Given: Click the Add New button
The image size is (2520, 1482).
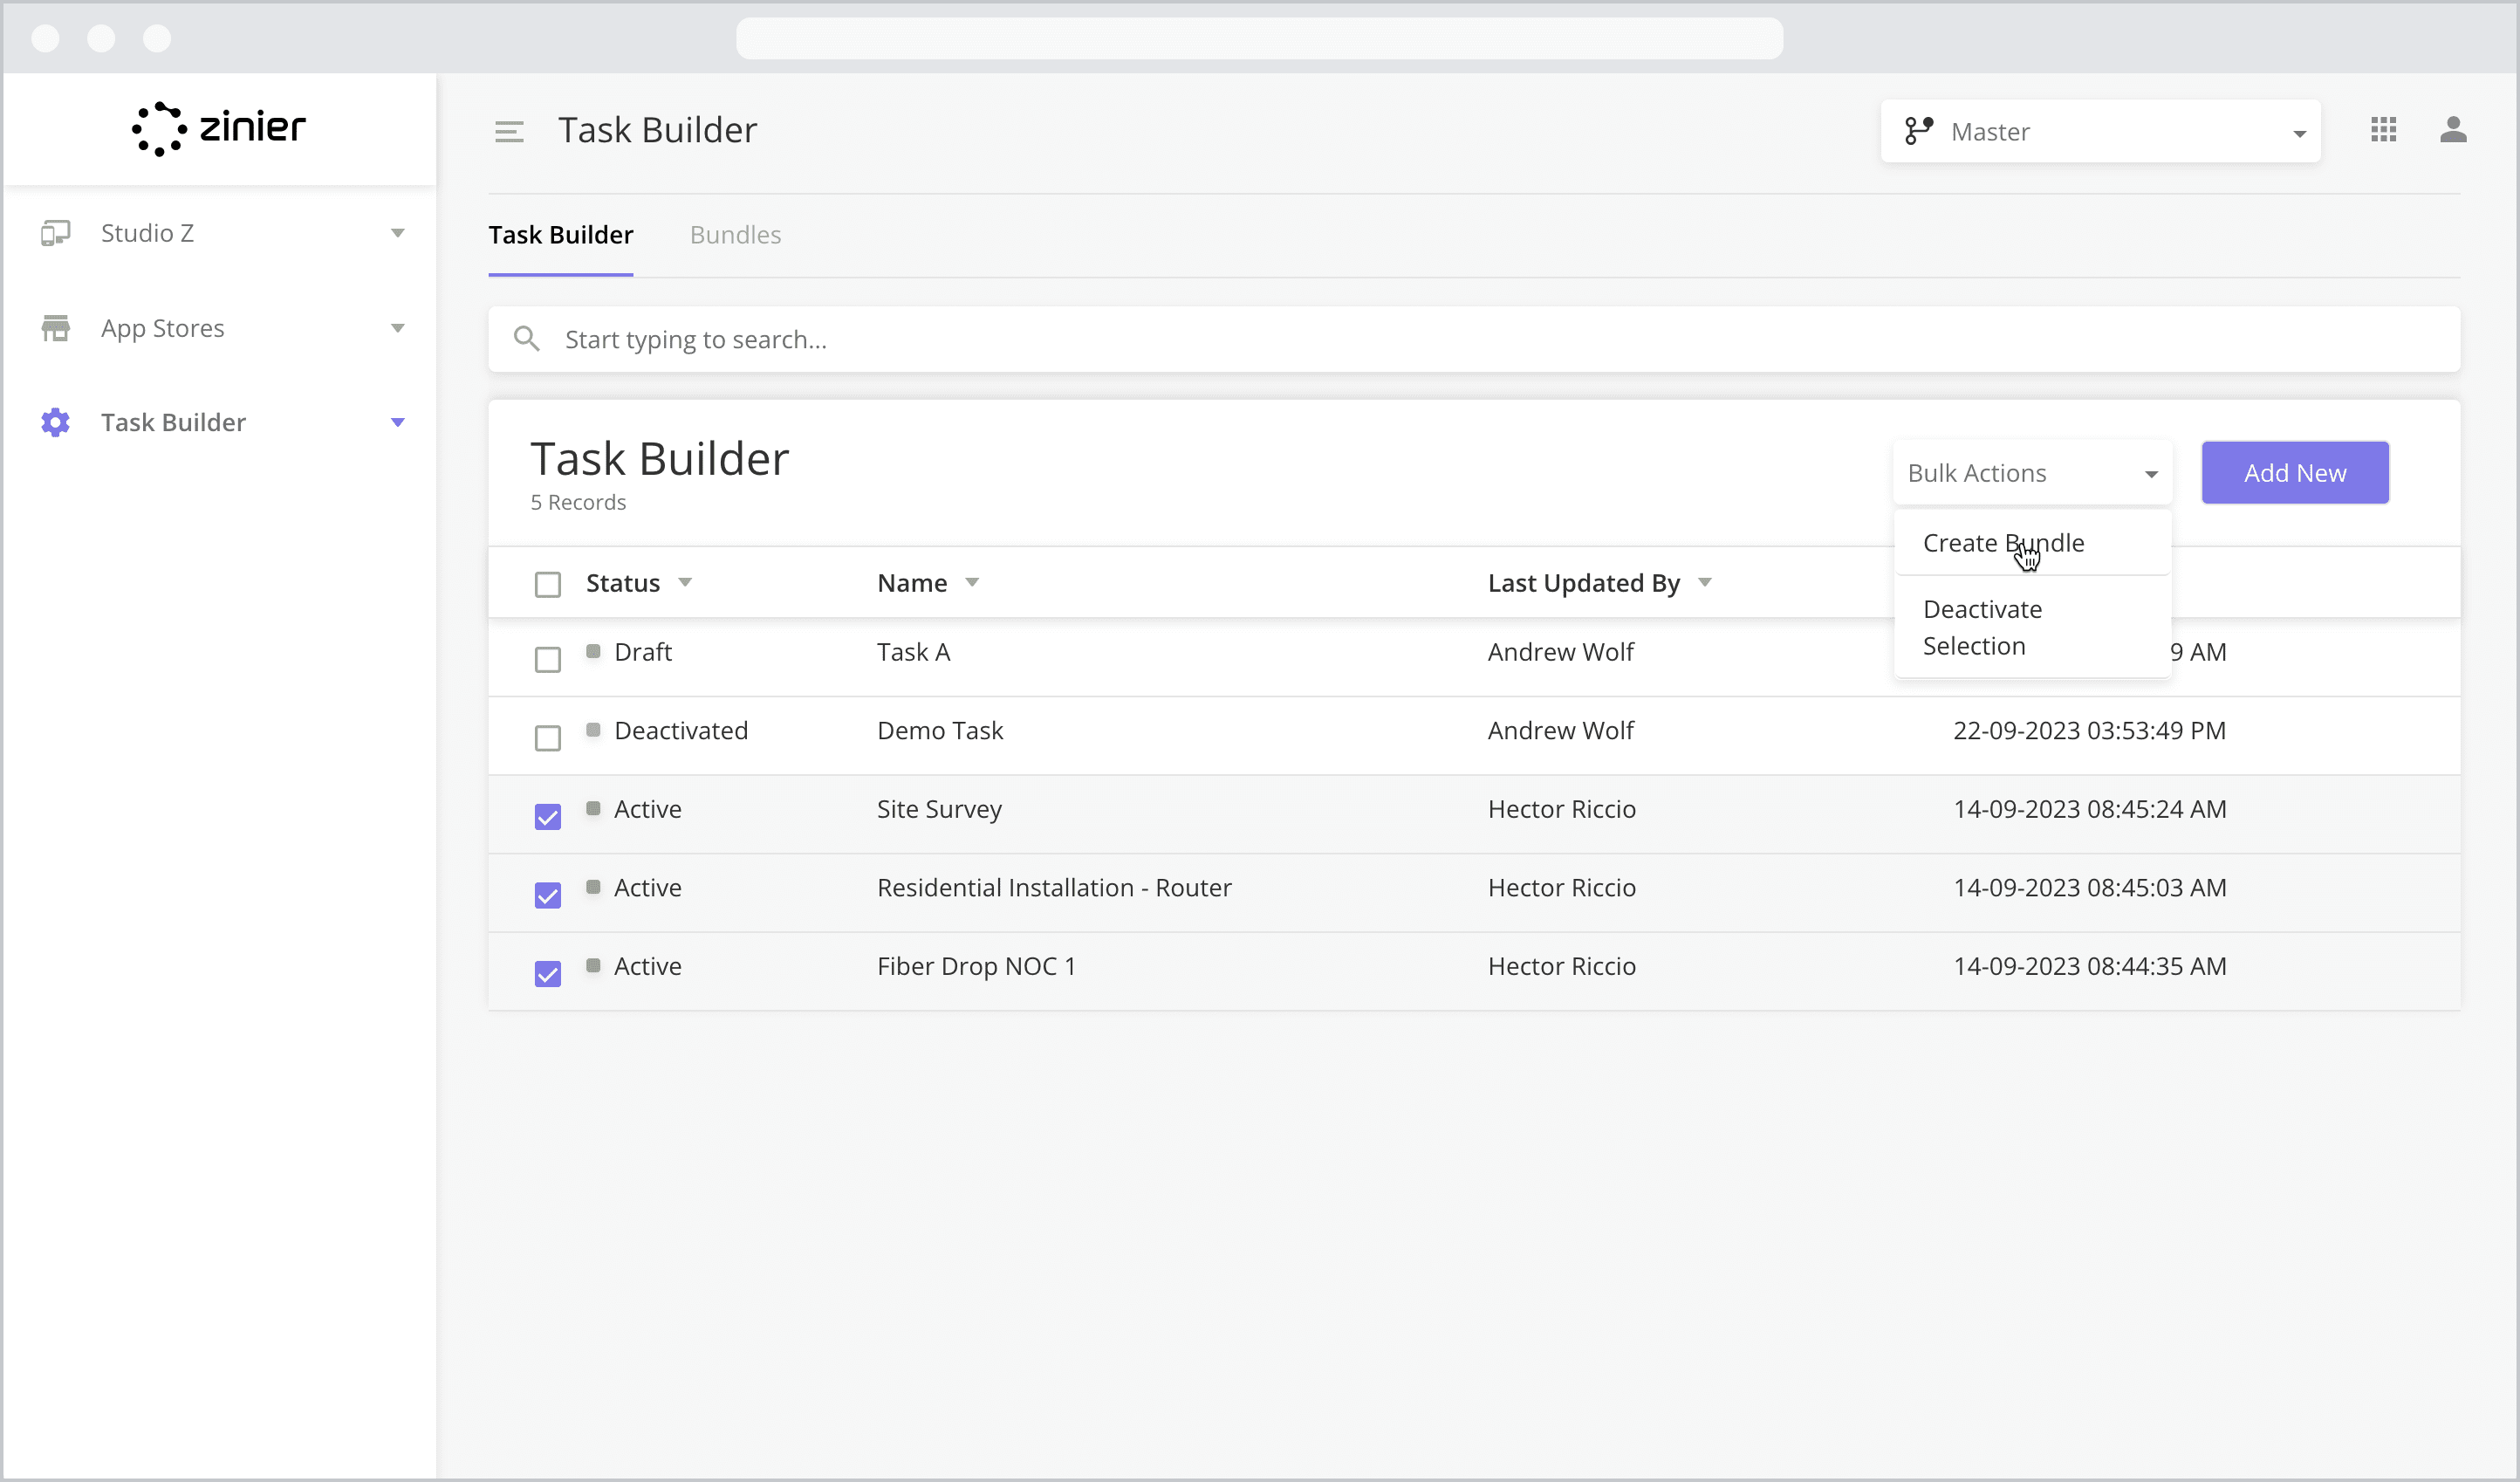Looking at the screenshot, I should point(2295,473).
